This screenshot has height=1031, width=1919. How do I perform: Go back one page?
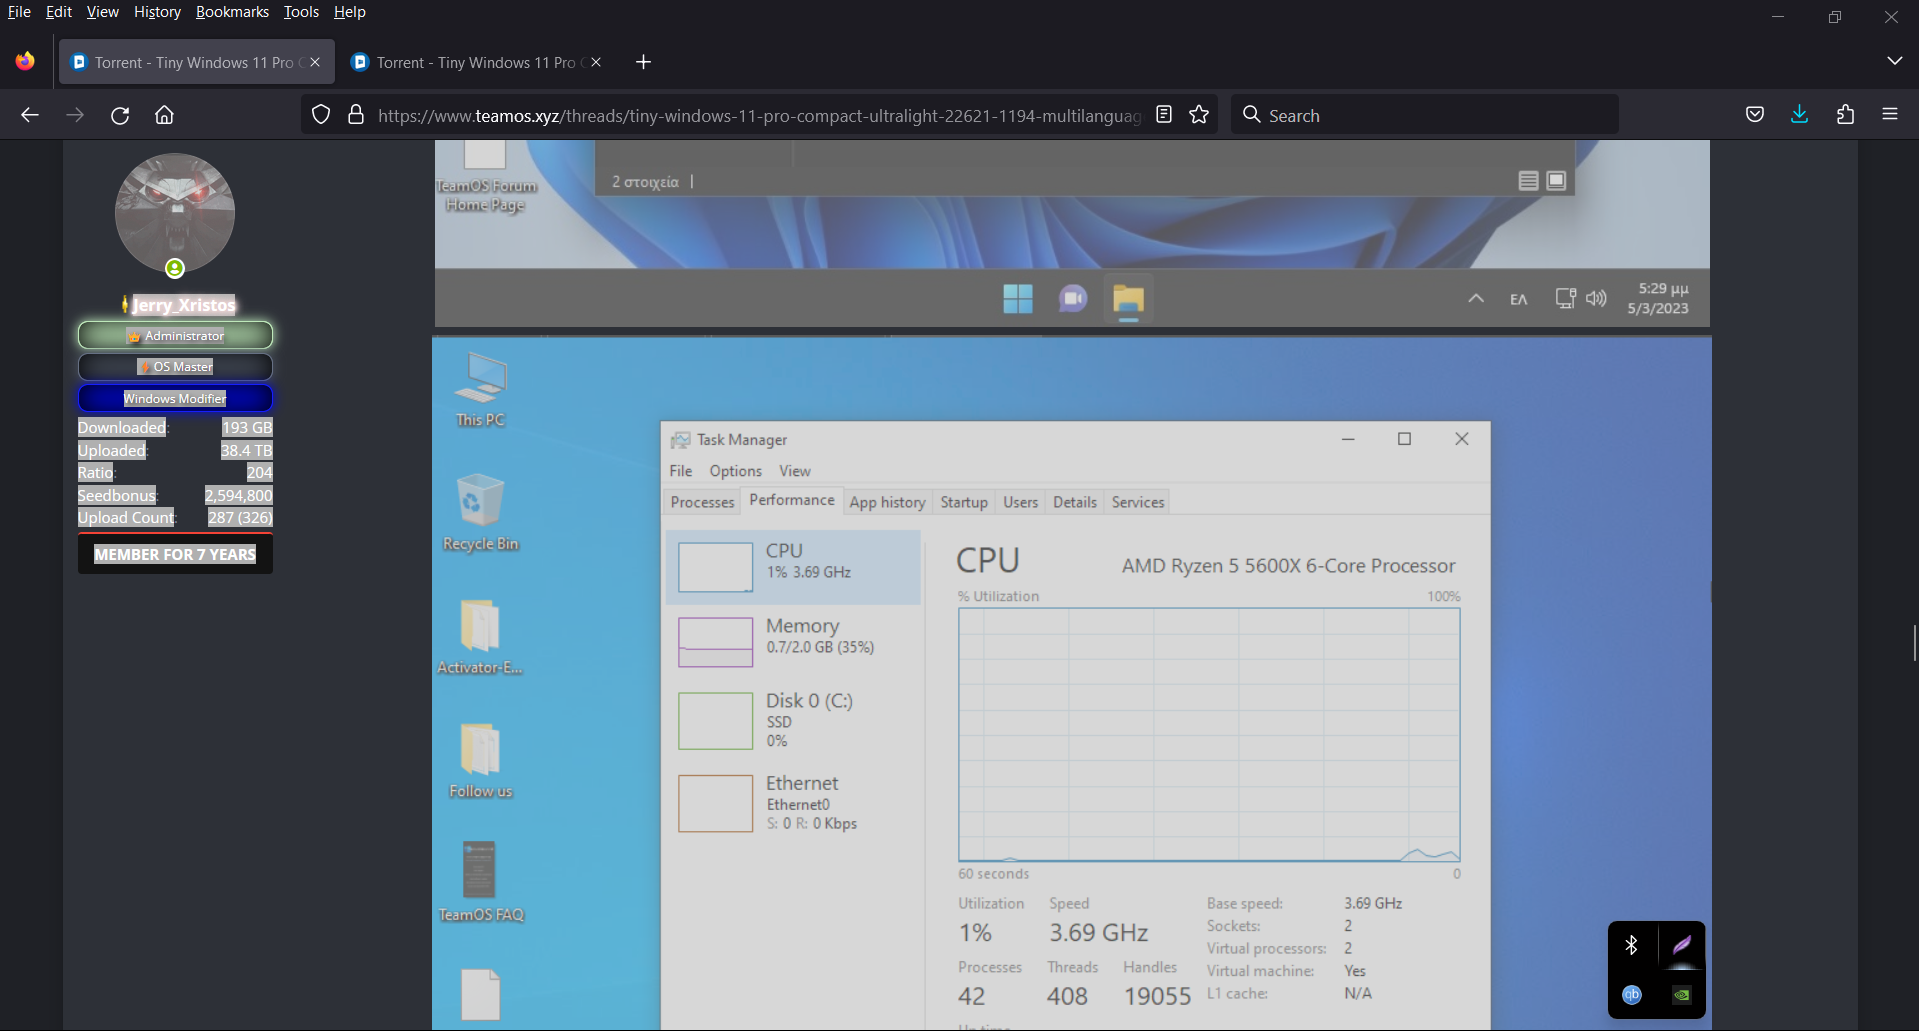[30, 115]
